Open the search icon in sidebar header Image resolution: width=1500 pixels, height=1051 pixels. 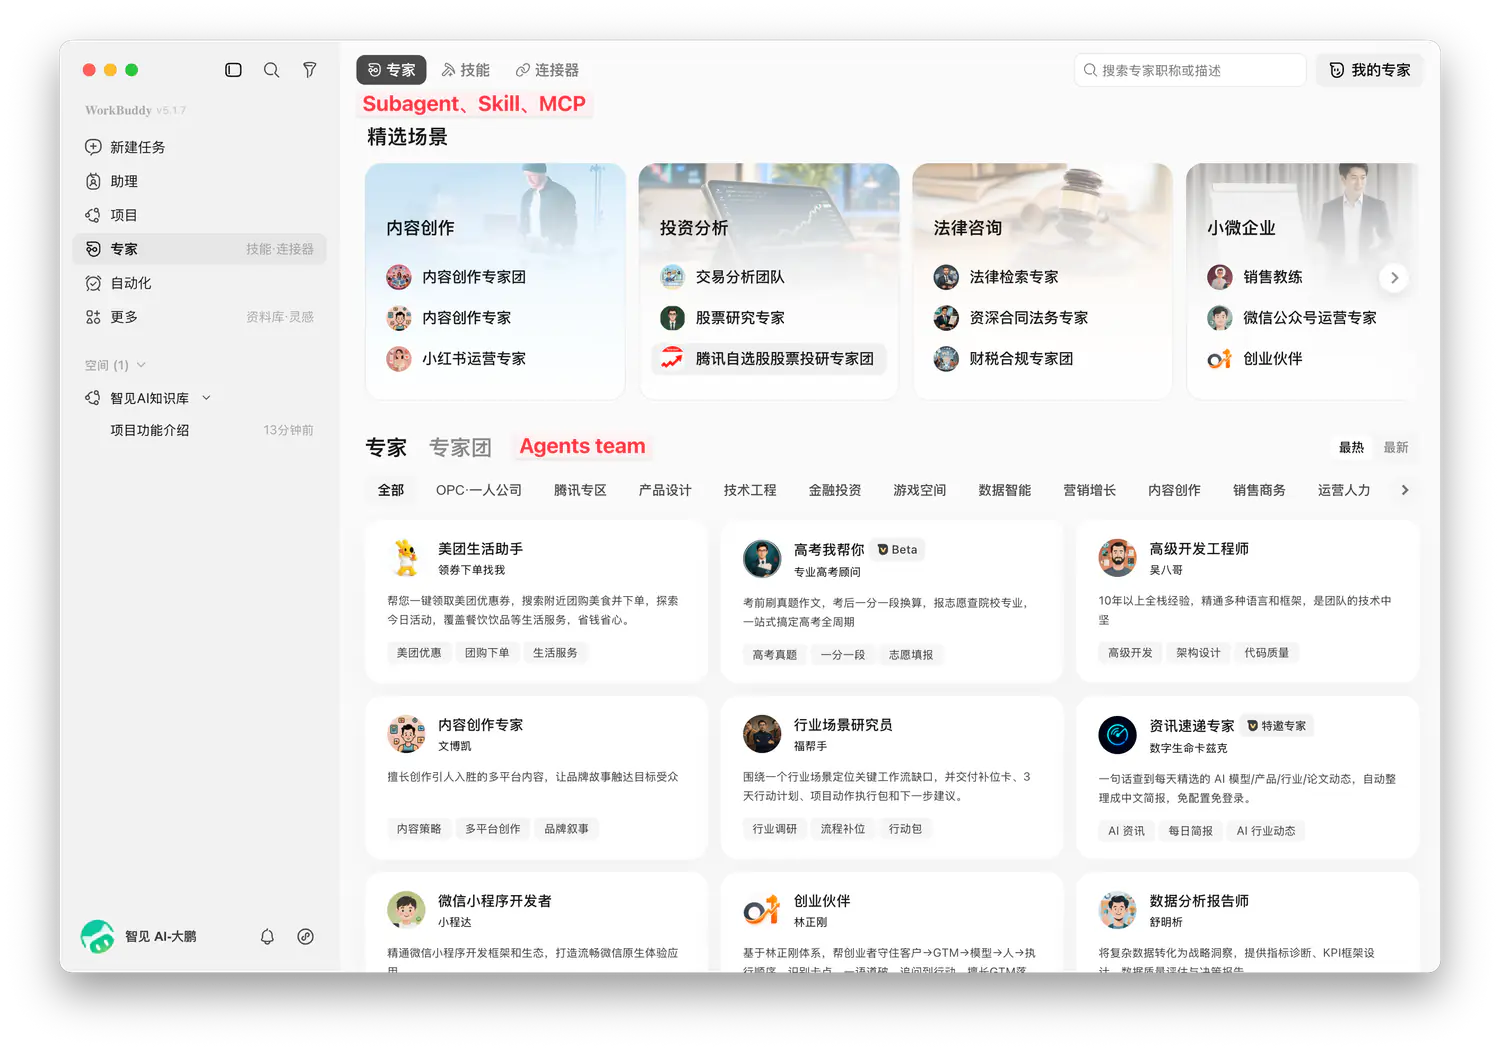271,70
